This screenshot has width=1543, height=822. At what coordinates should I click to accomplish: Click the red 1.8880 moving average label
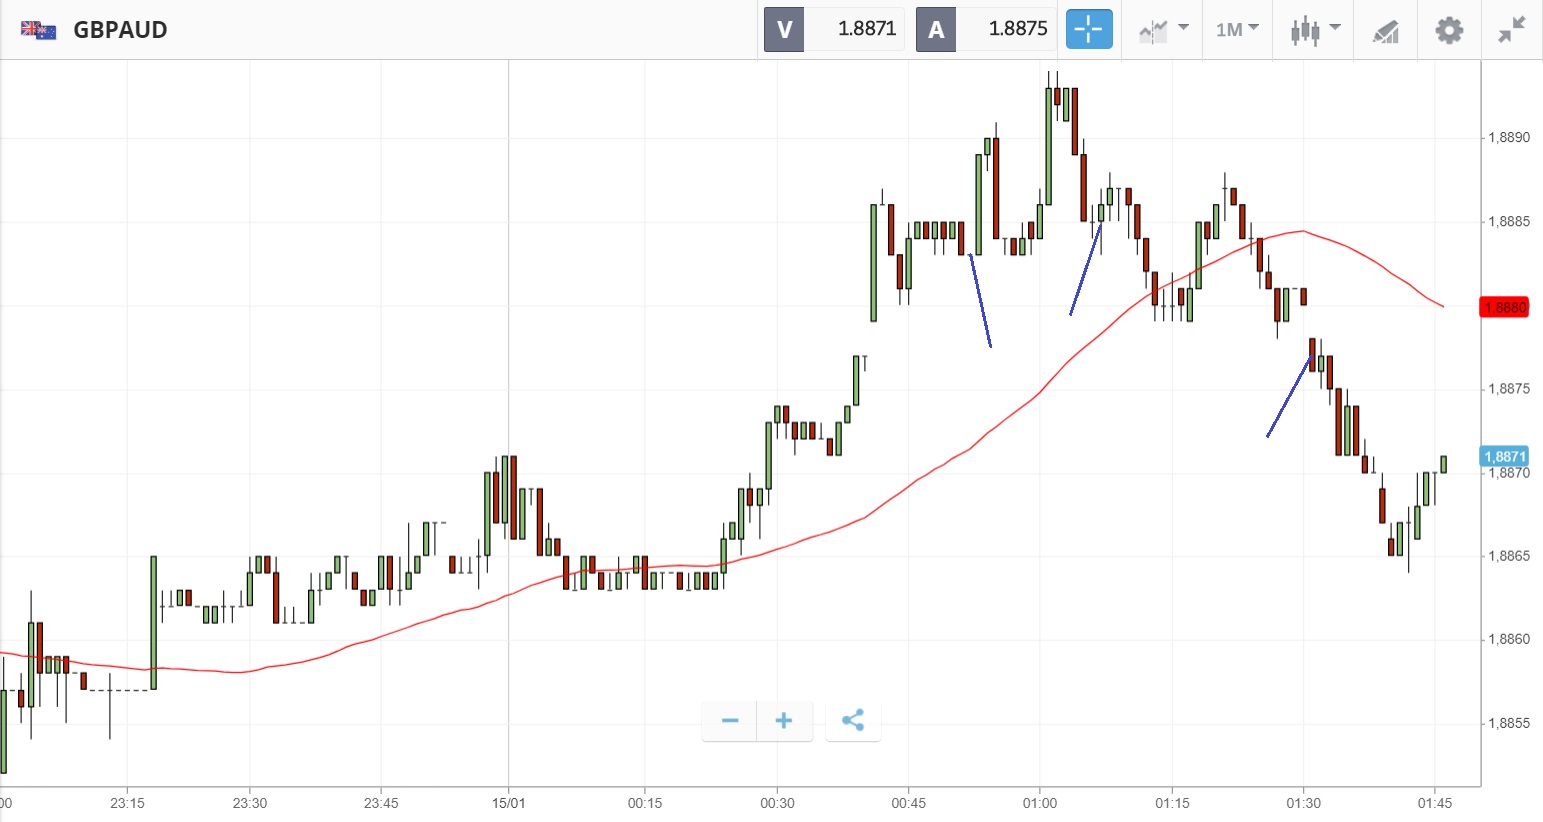click(x=1504, y=307)
